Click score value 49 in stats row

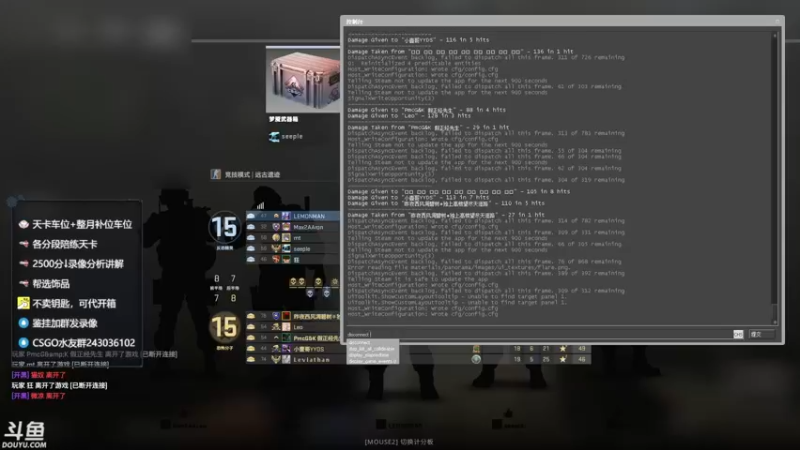(x=582, y=348)
